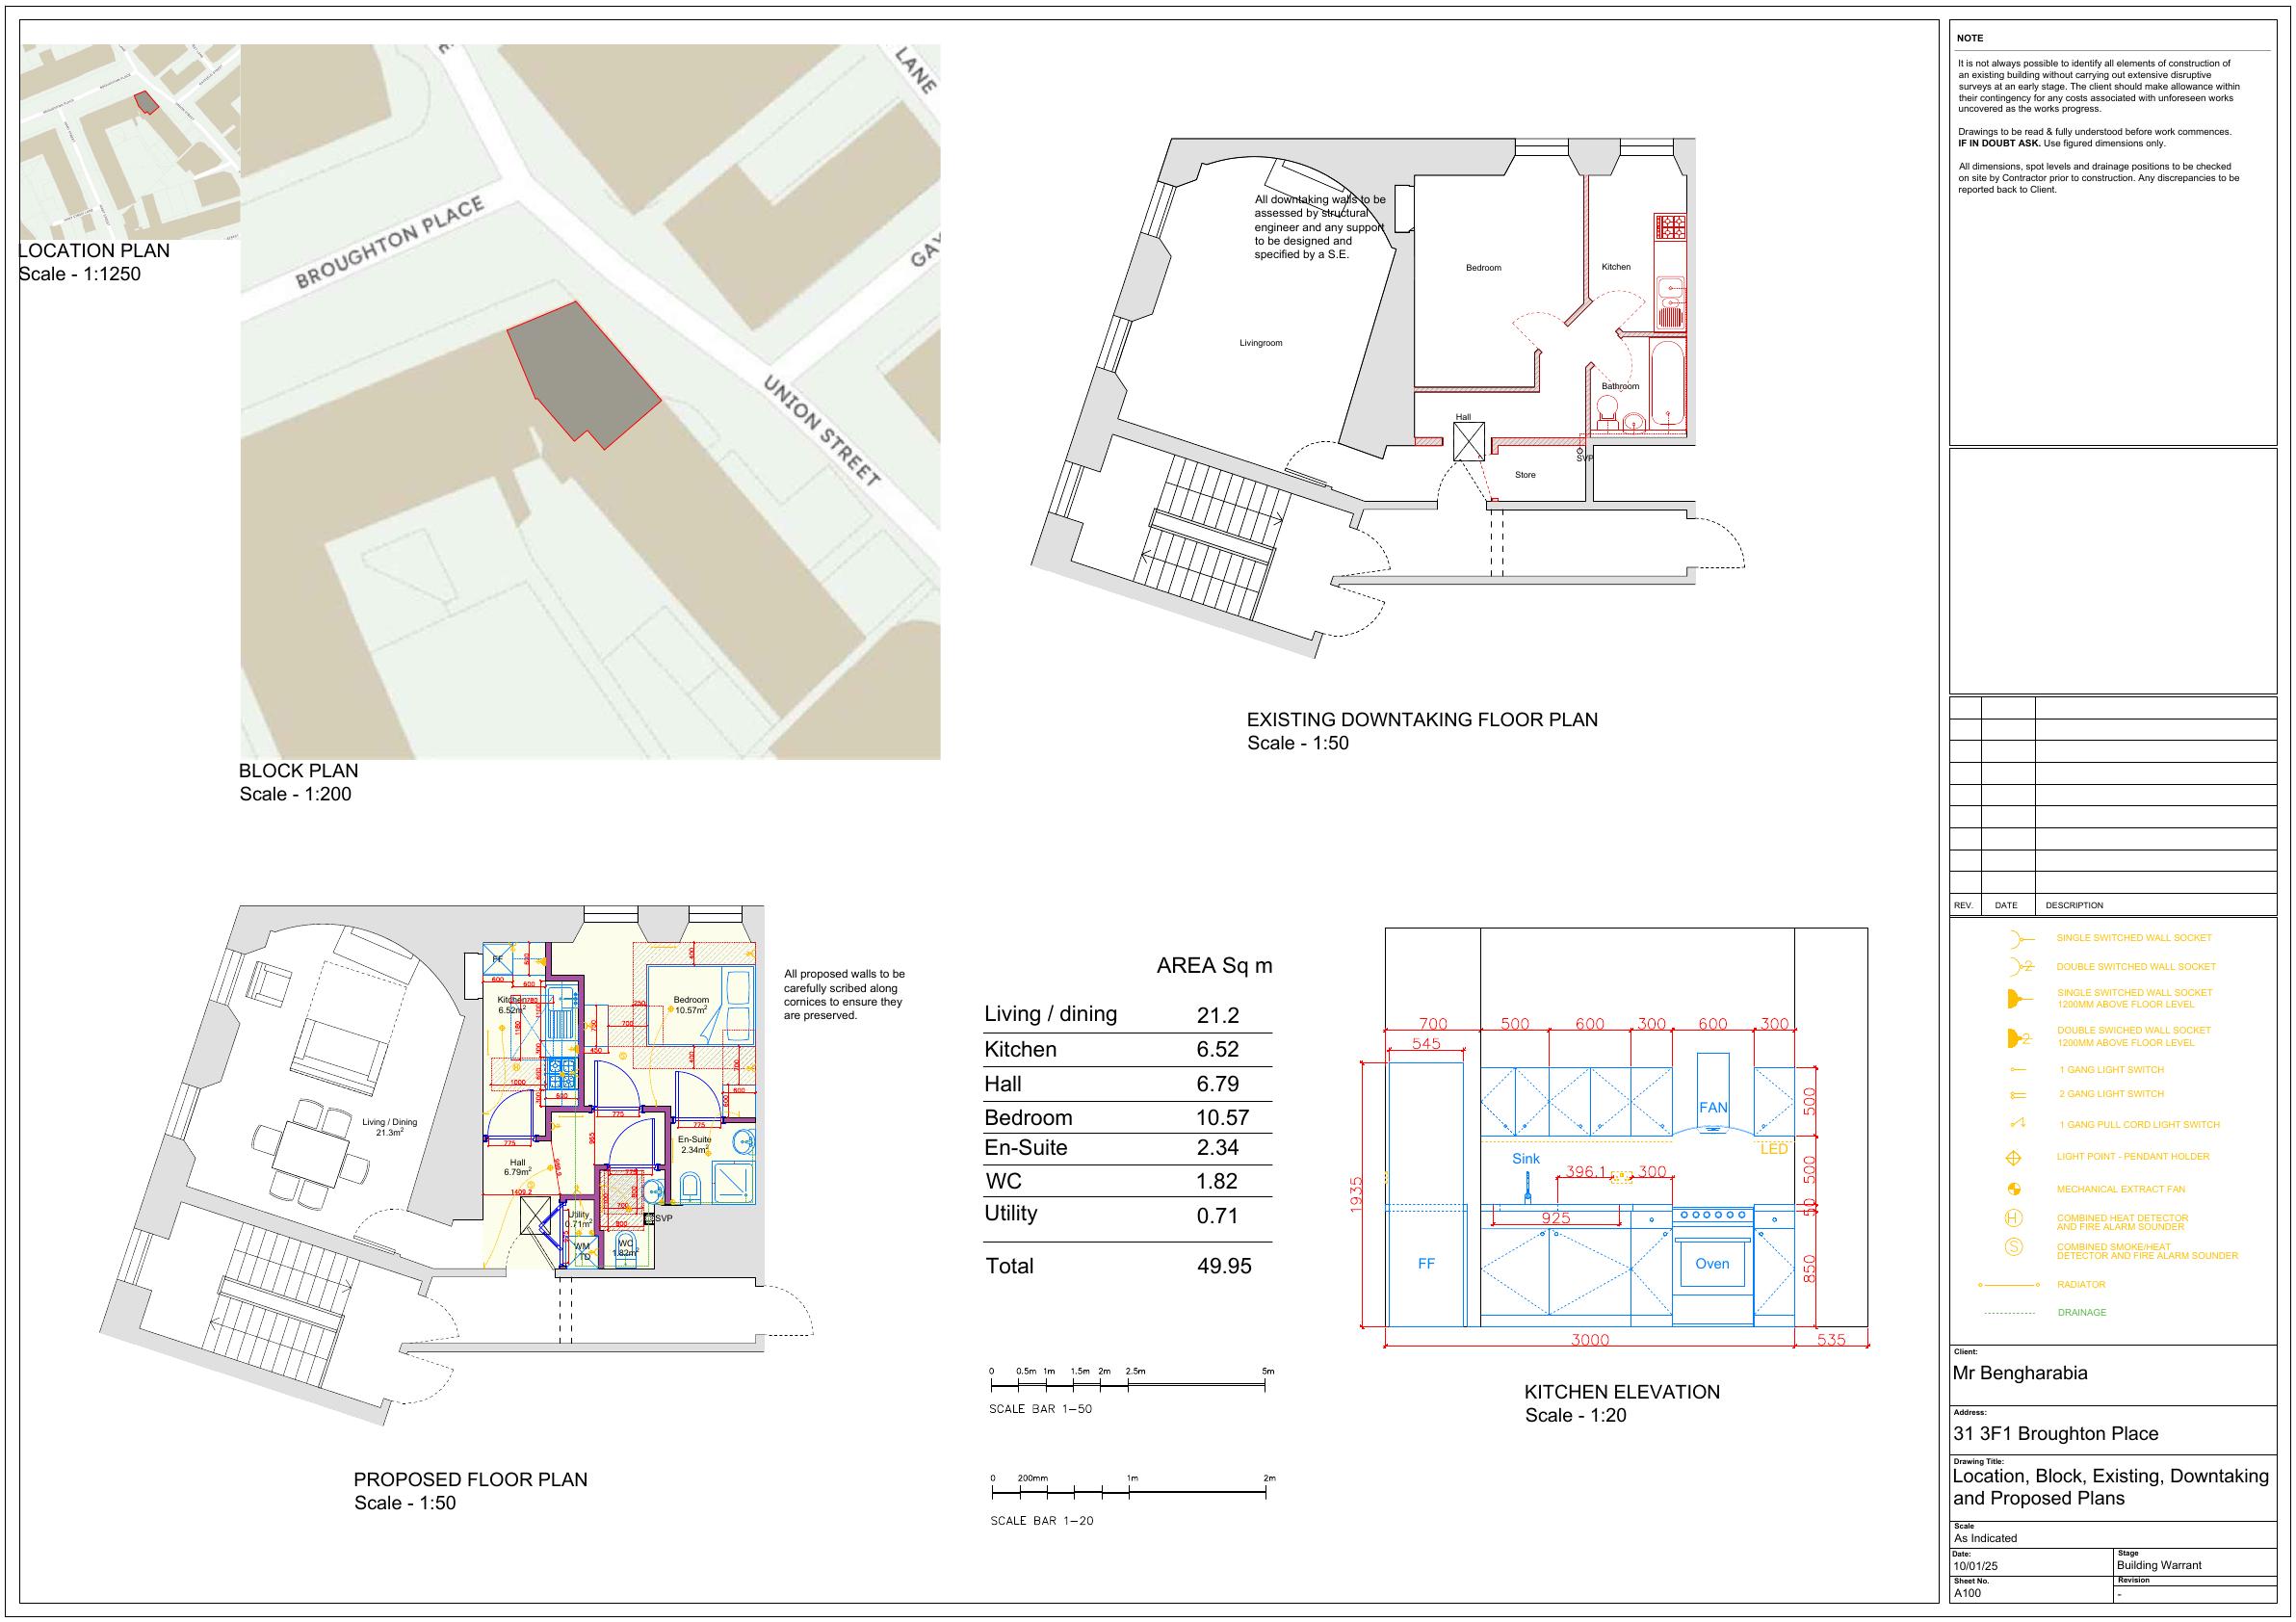
Task: Click the mechanical extract fan legend symbol
Action: (x=2014, y=1189)
